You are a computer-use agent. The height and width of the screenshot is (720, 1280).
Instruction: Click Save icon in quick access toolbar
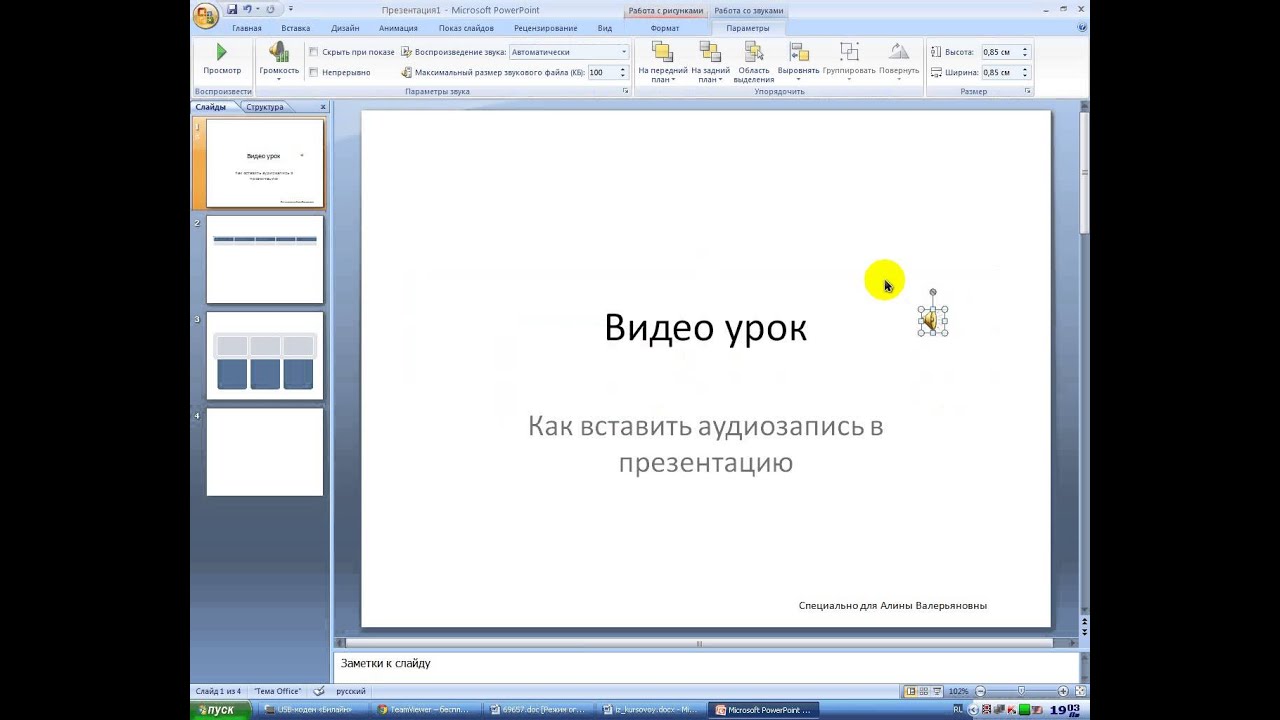(x=232, y=9)
